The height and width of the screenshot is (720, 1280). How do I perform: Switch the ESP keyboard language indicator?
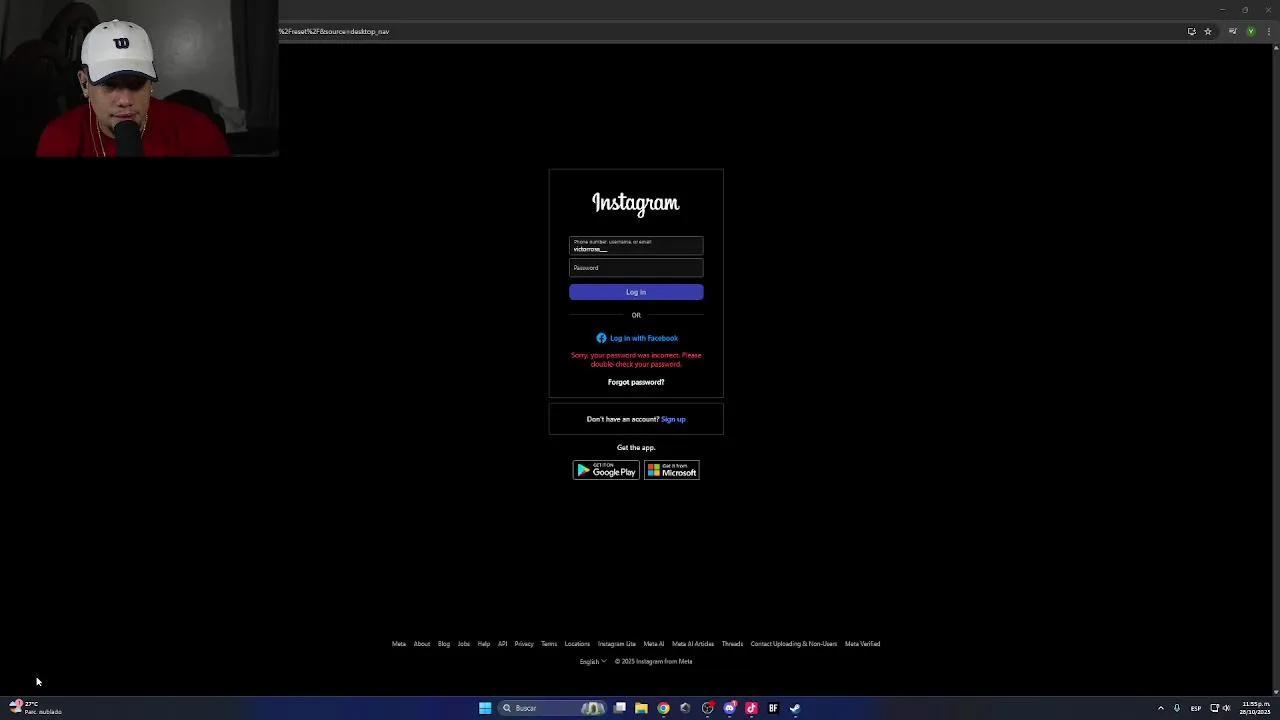coord(1196,708)
